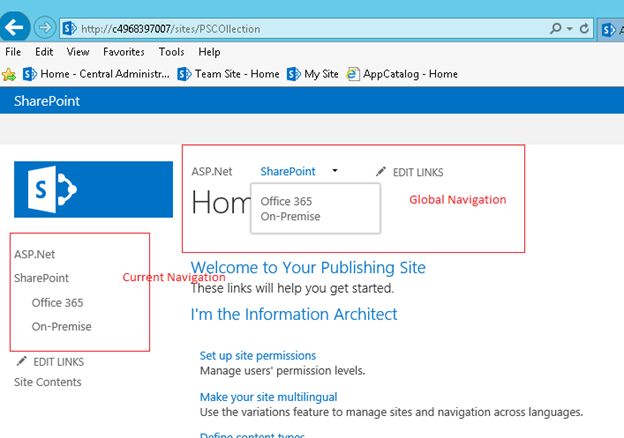This screenshot has height=438, width=624.
Task: Click EDIT LINKS under left navigation
Action: point(58,362)
